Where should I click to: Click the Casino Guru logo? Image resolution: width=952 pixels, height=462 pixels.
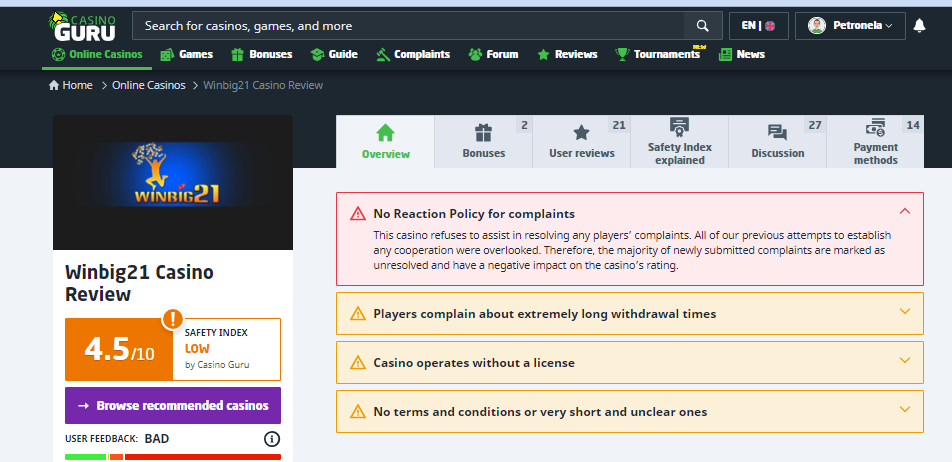[x=82, y=25]
